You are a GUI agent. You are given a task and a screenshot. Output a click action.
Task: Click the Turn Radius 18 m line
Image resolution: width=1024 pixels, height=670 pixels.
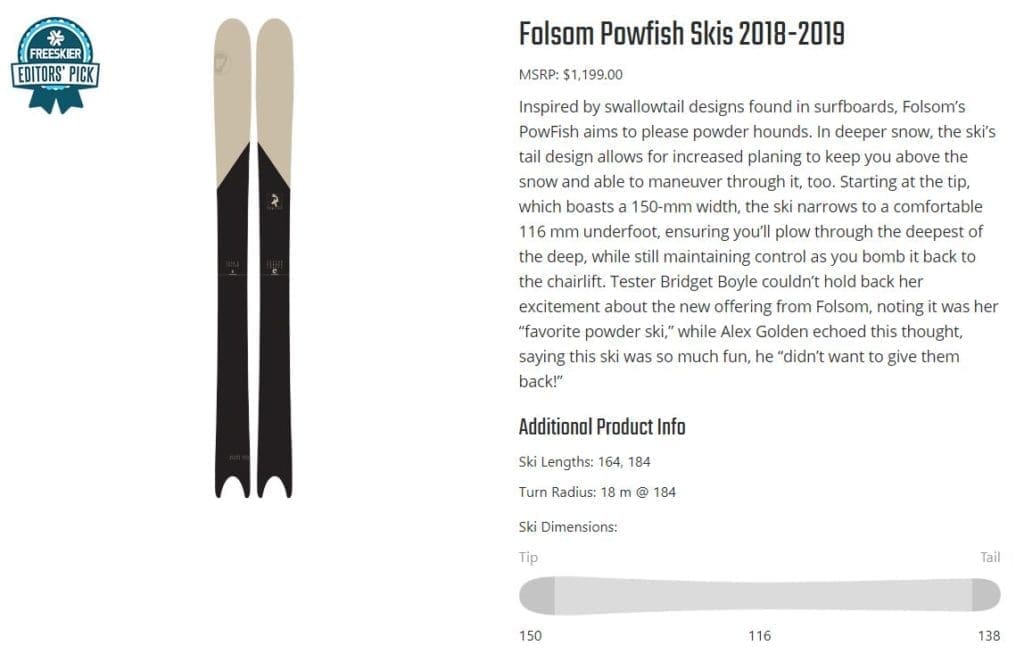(x=597, y=492)
